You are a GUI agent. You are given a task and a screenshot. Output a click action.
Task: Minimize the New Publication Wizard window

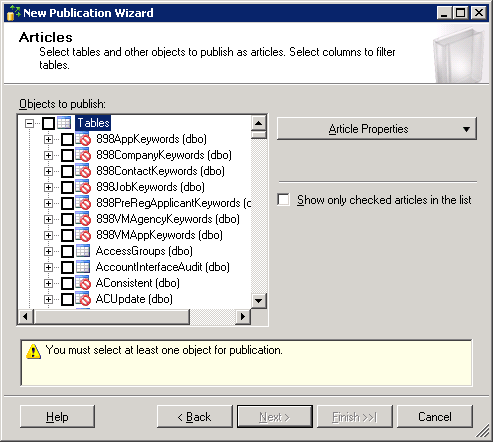pyautogui.click(x=444, y=13)
